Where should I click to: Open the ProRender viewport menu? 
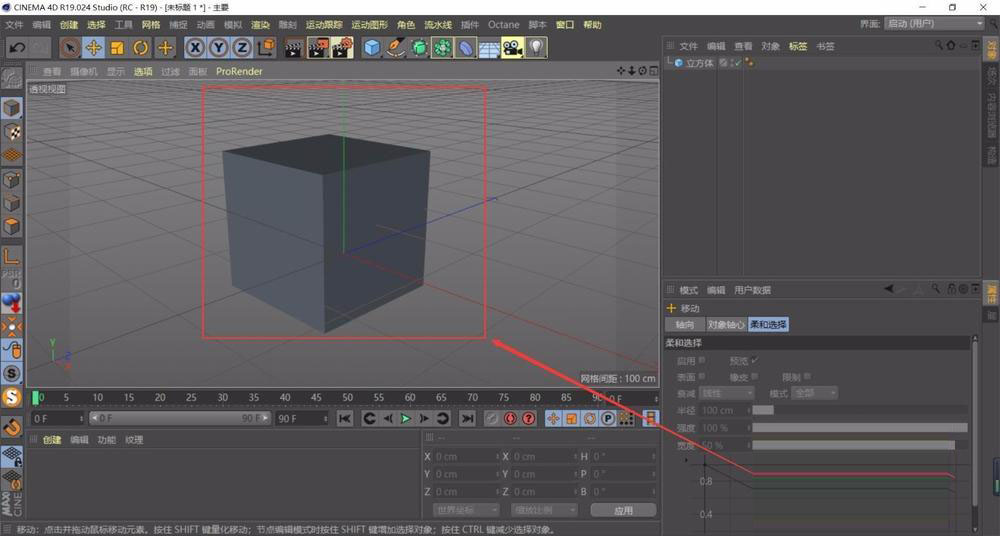(x=239, y=71)
